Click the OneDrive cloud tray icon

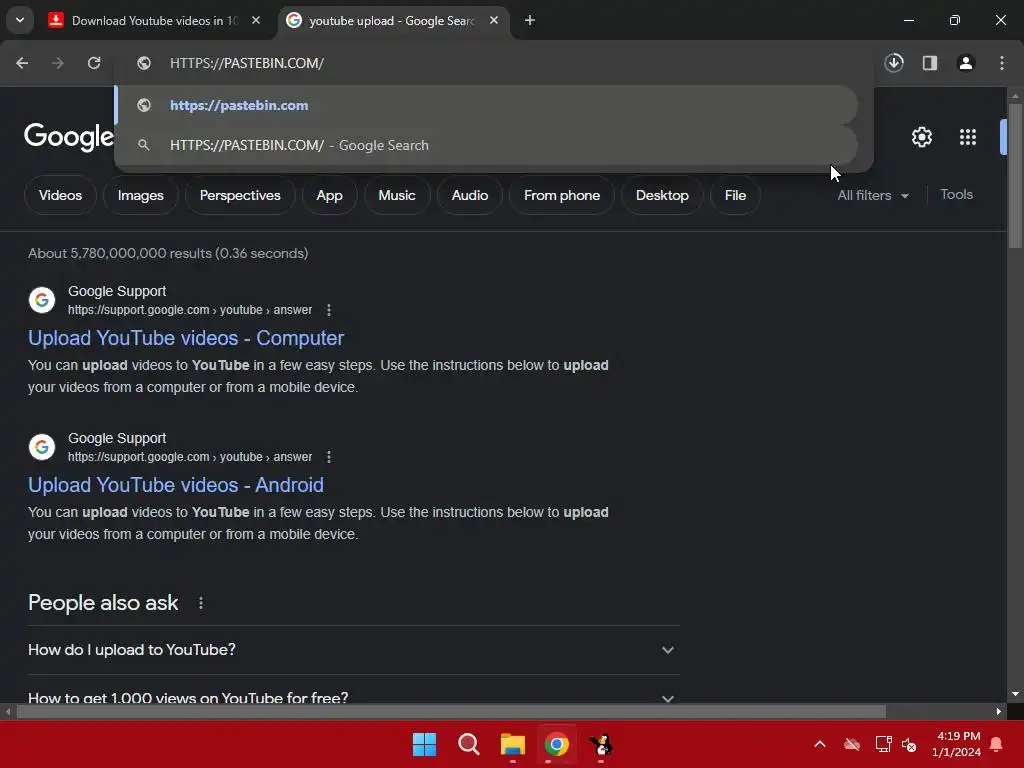click(852, 744)
